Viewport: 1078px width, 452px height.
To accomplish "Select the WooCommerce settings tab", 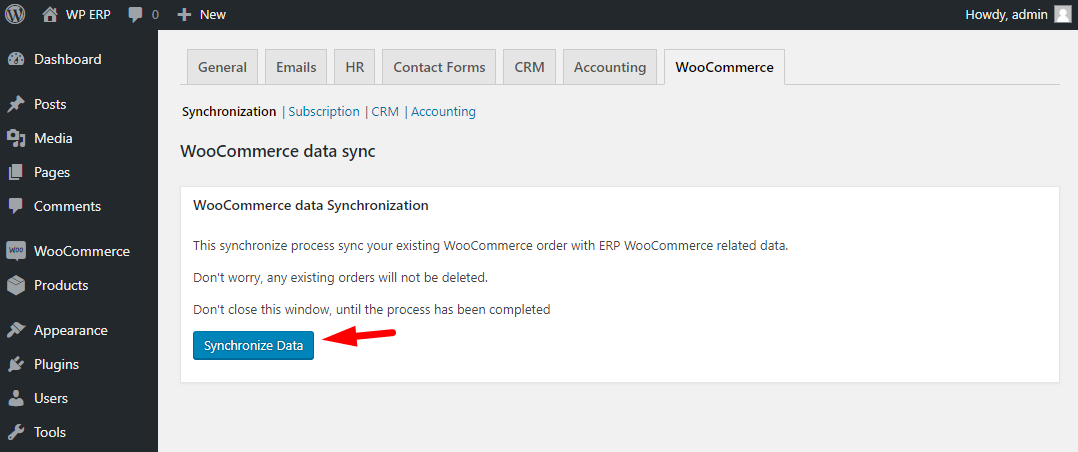I will click(x=725, y=67).
